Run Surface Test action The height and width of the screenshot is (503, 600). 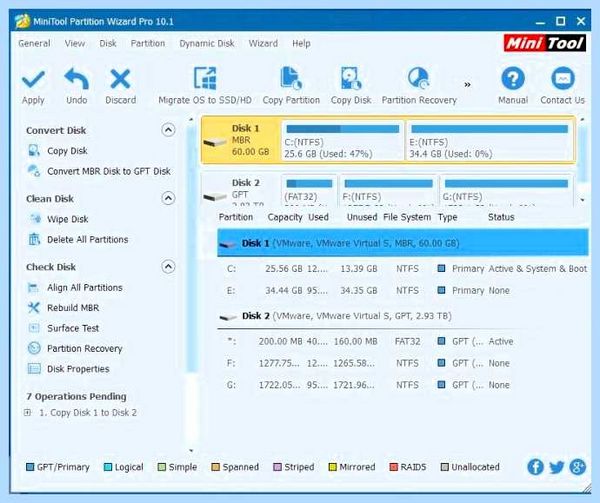click(73, 328)
